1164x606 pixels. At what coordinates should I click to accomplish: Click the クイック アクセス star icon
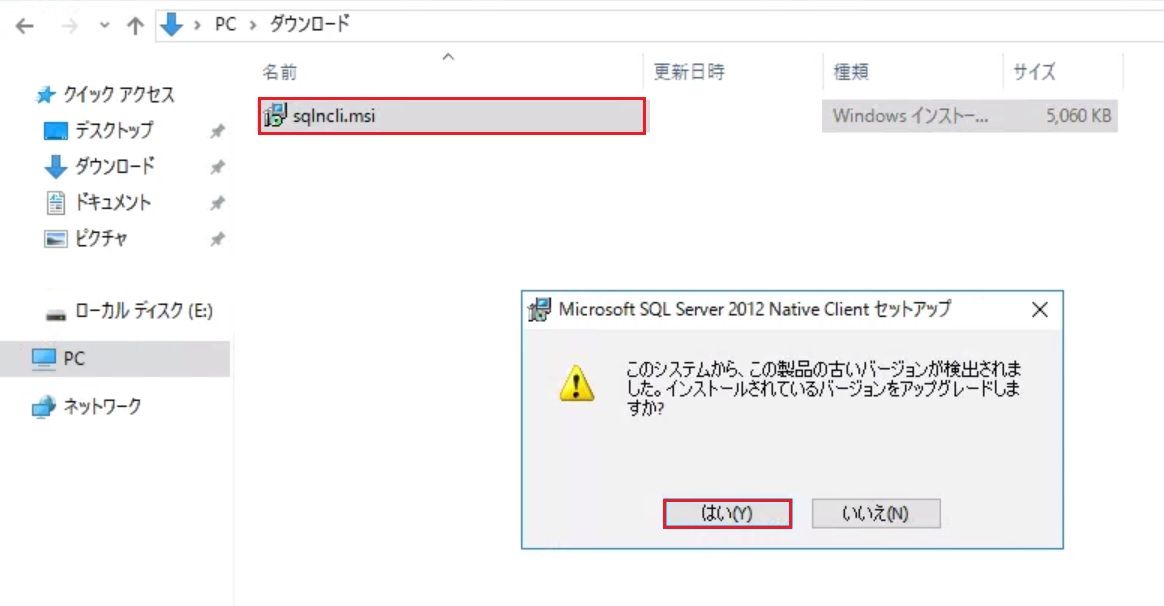point(46,95)
